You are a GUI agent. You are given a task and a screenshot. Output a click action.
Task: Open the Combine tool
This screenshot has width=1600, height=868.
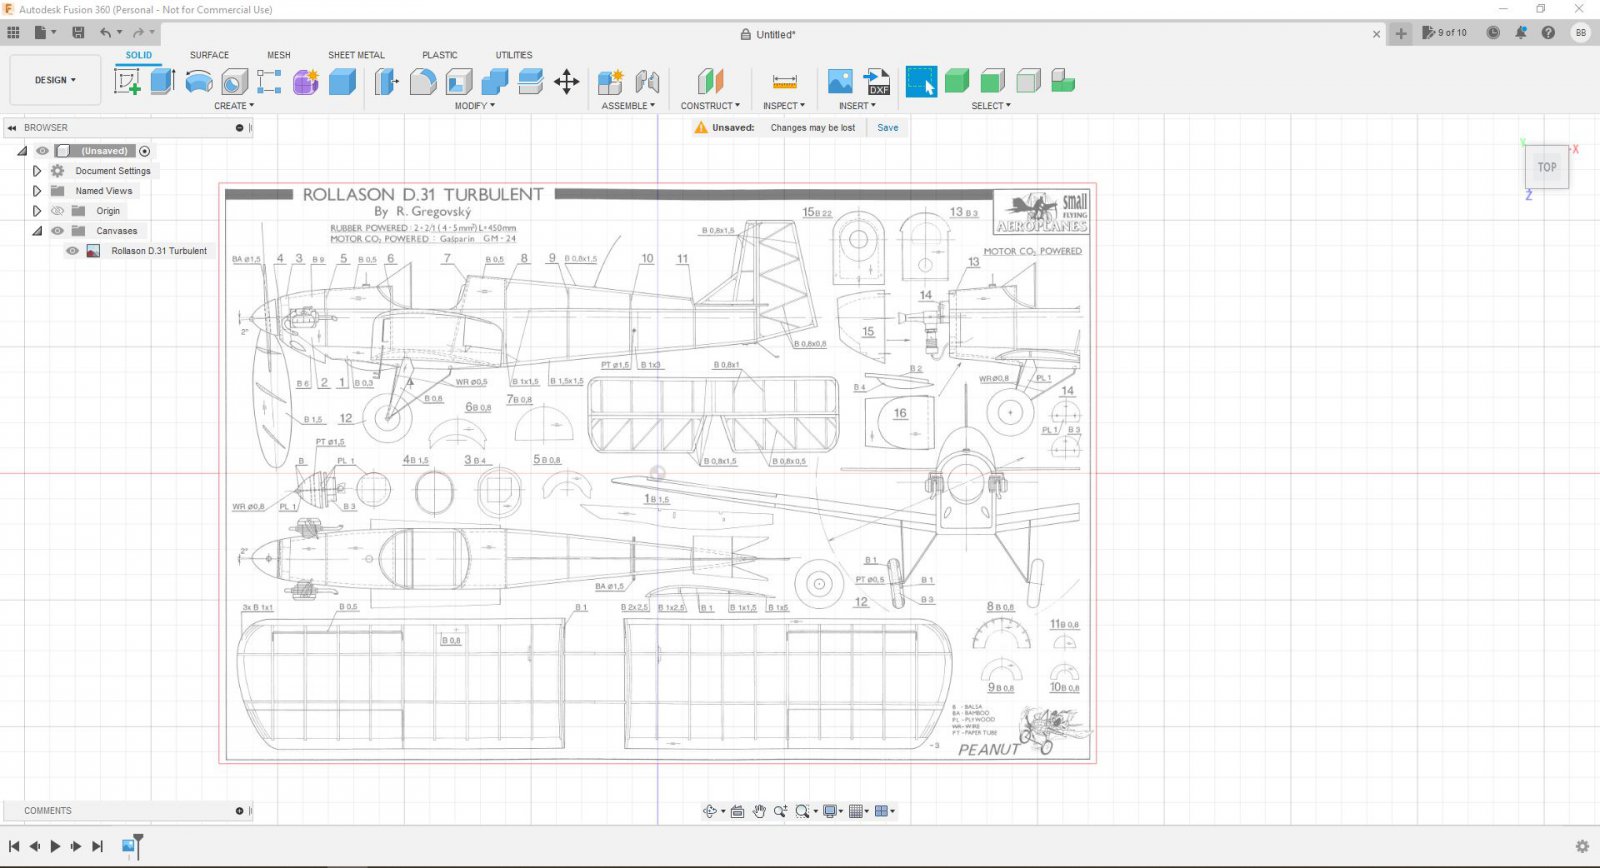click(x=495, y=82)
